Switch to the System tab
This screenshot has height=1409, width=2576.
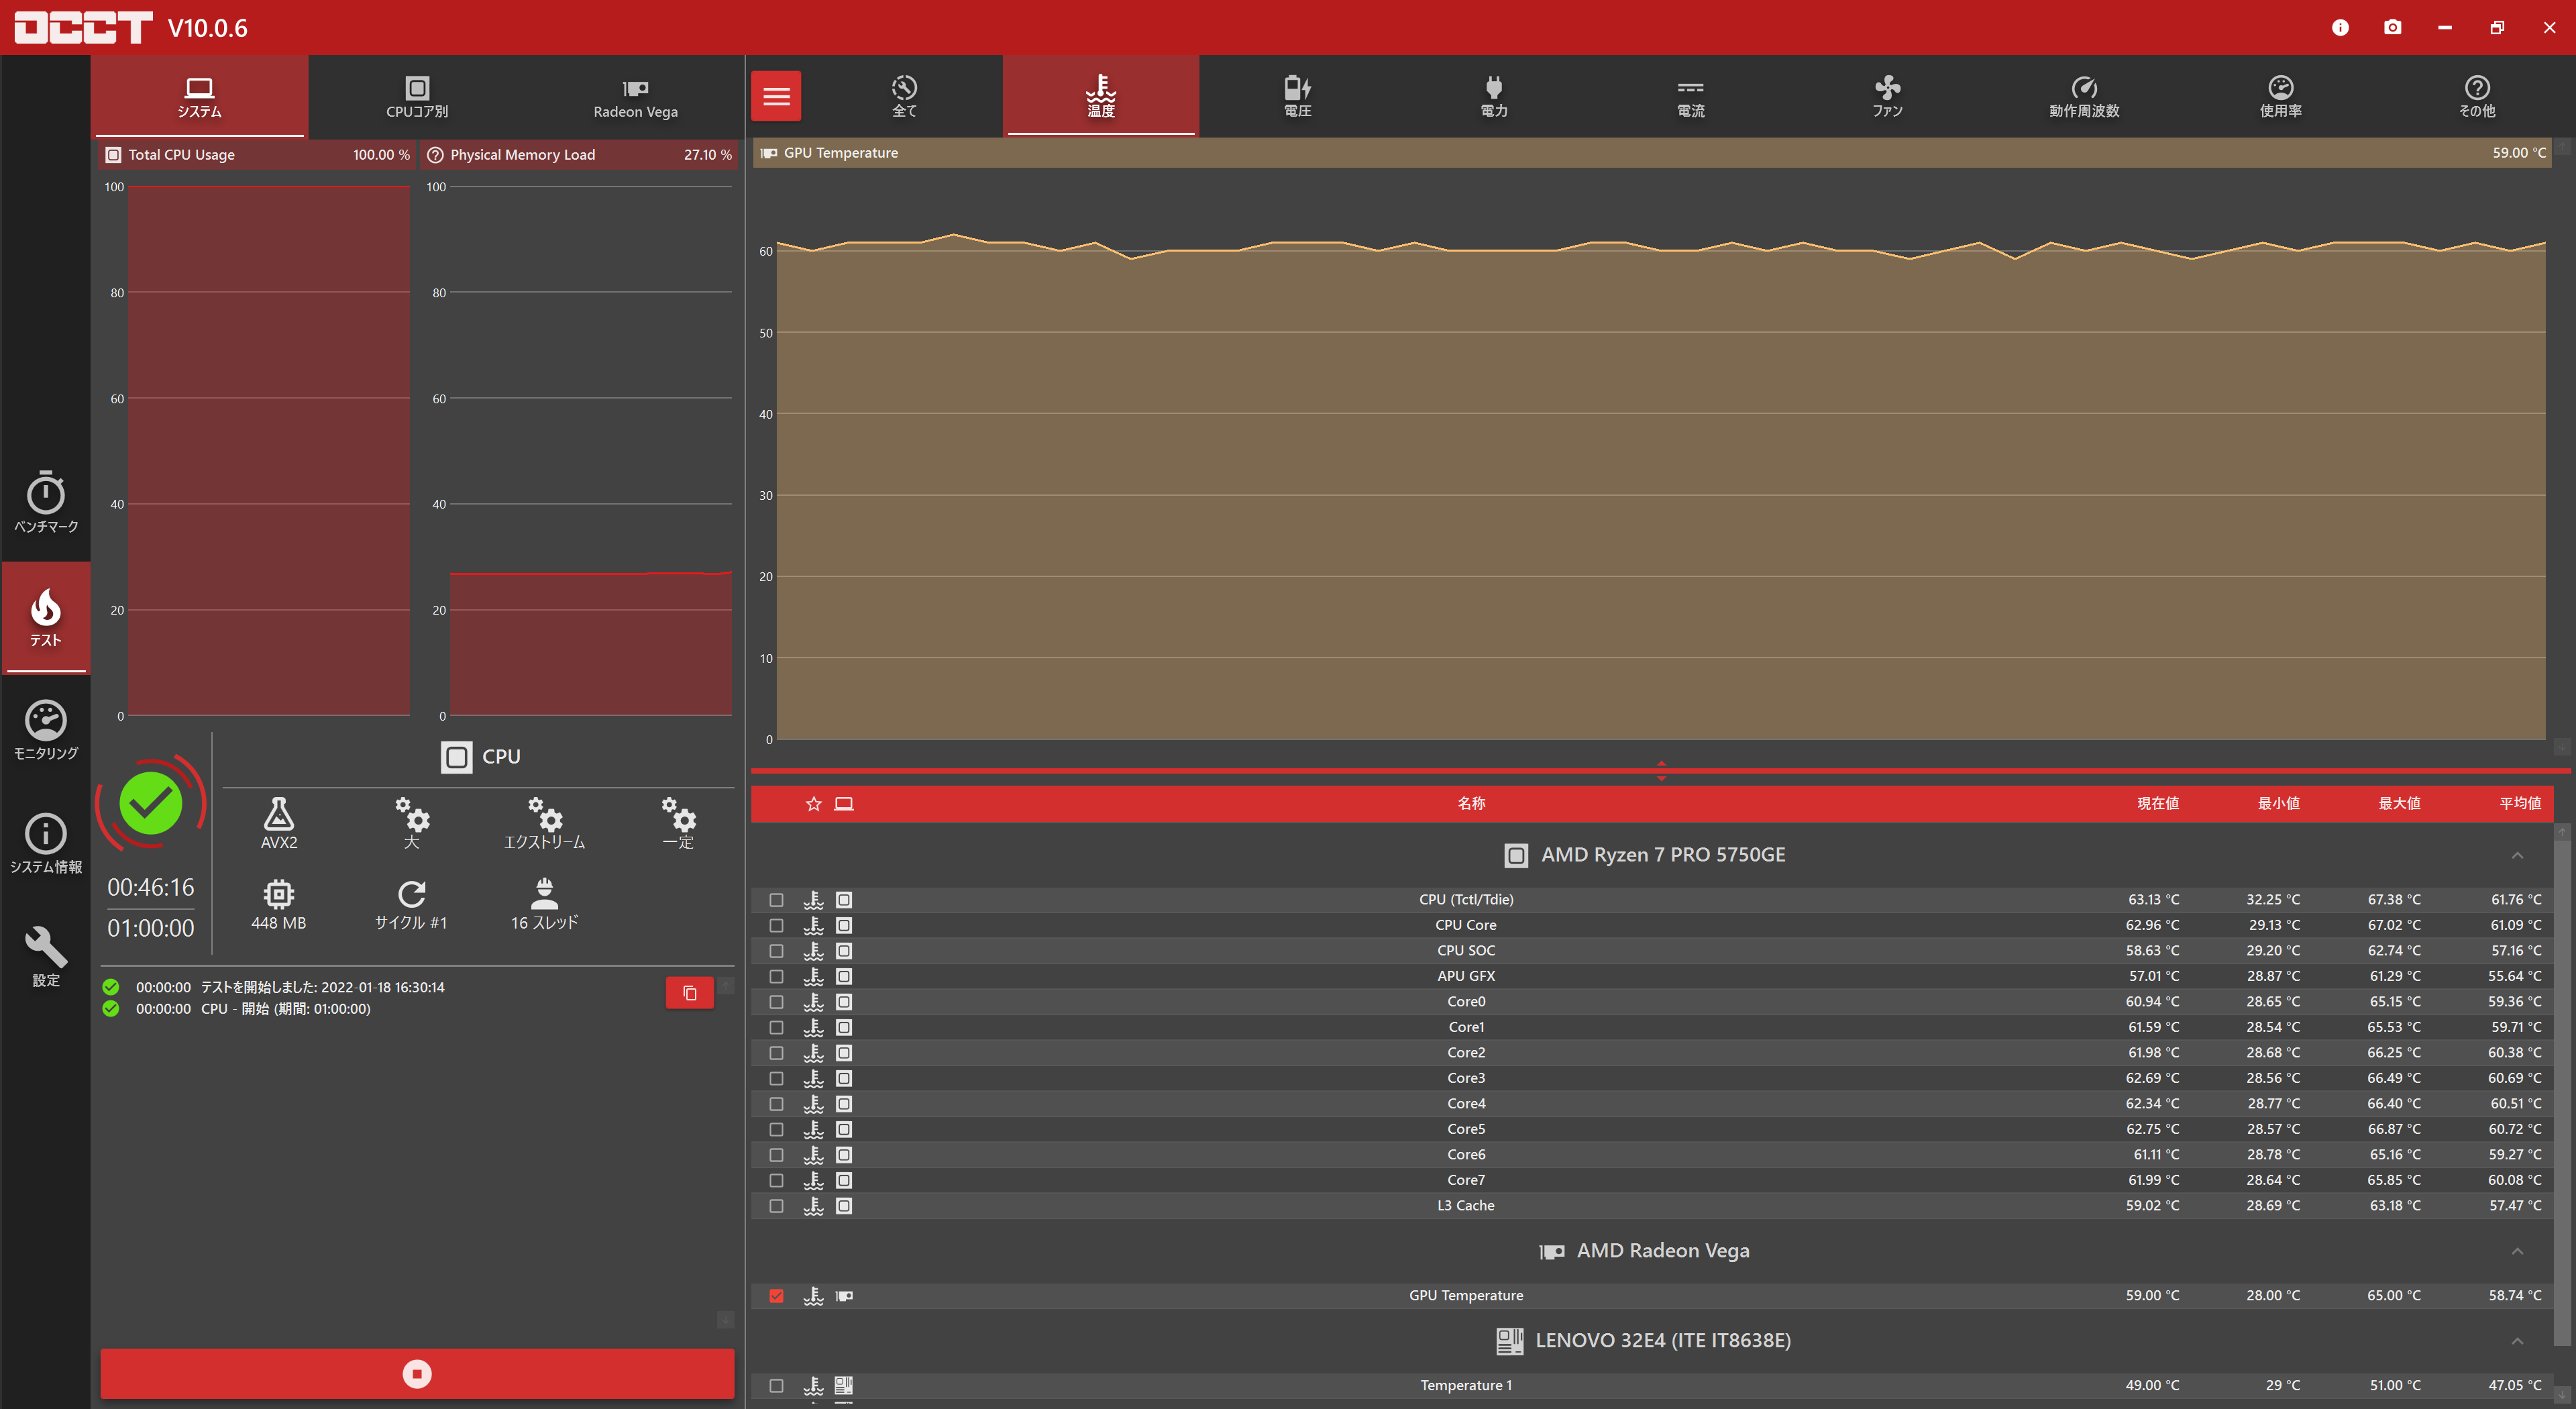199,96
